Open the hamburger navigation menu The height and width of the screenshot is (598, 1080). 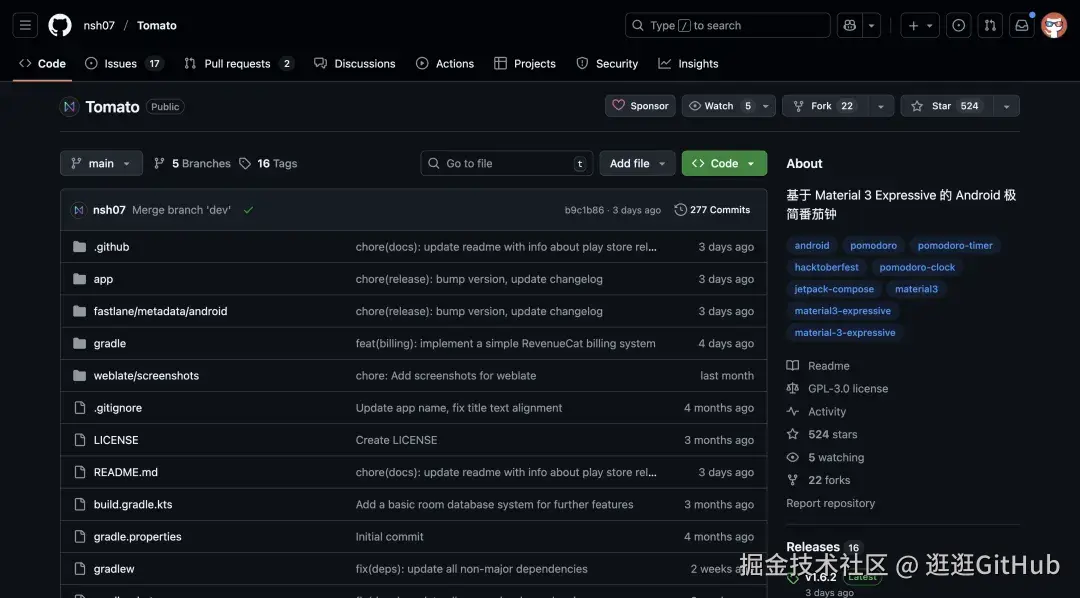pyautogui.click(x=25, y=25)
